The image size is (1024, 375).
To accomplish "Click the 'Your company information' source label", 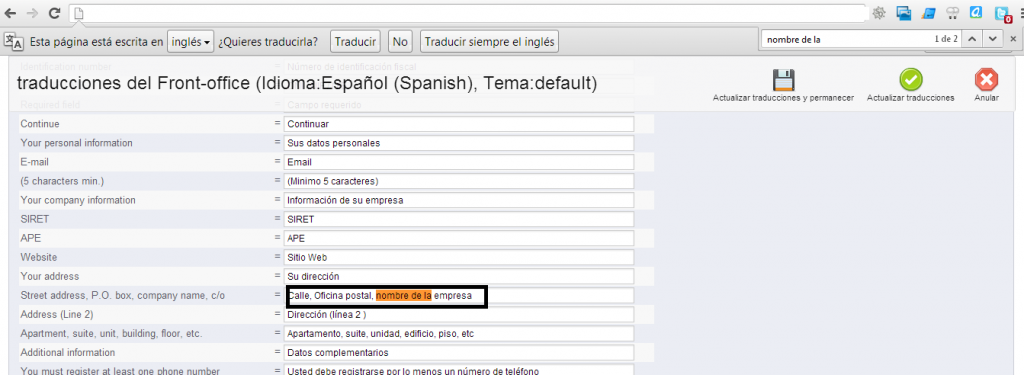I will (78, 200).
